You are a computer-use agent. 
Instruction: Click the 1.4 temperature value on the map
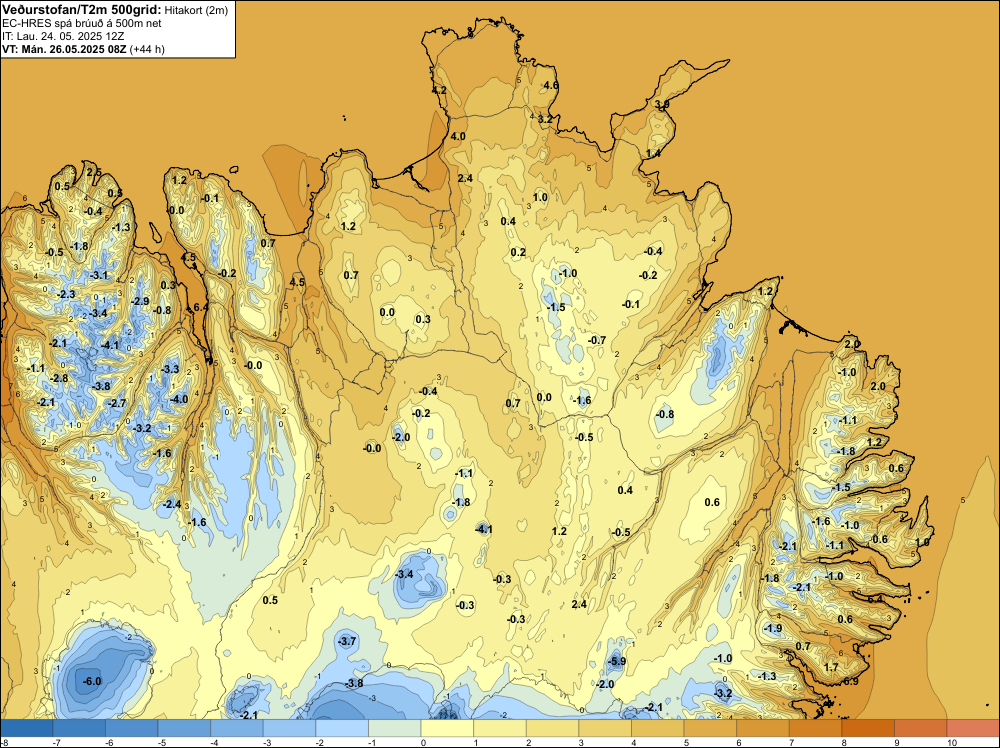(x=654, y=154)
